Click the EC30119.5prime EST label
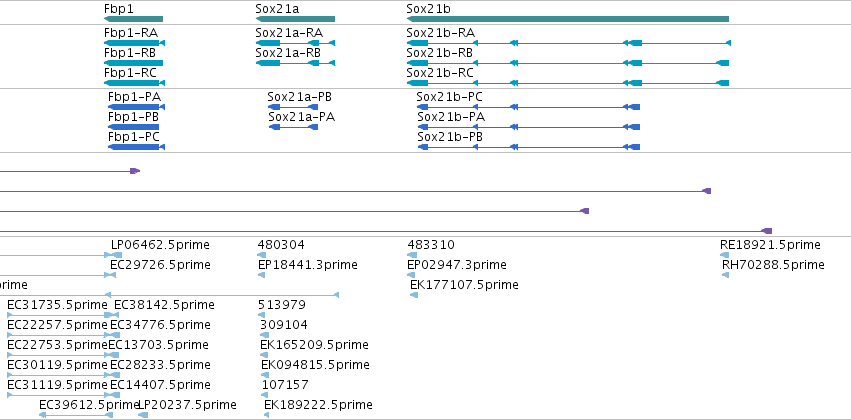Viewport: 851px width, 420px height. click(x=58, y=365)
